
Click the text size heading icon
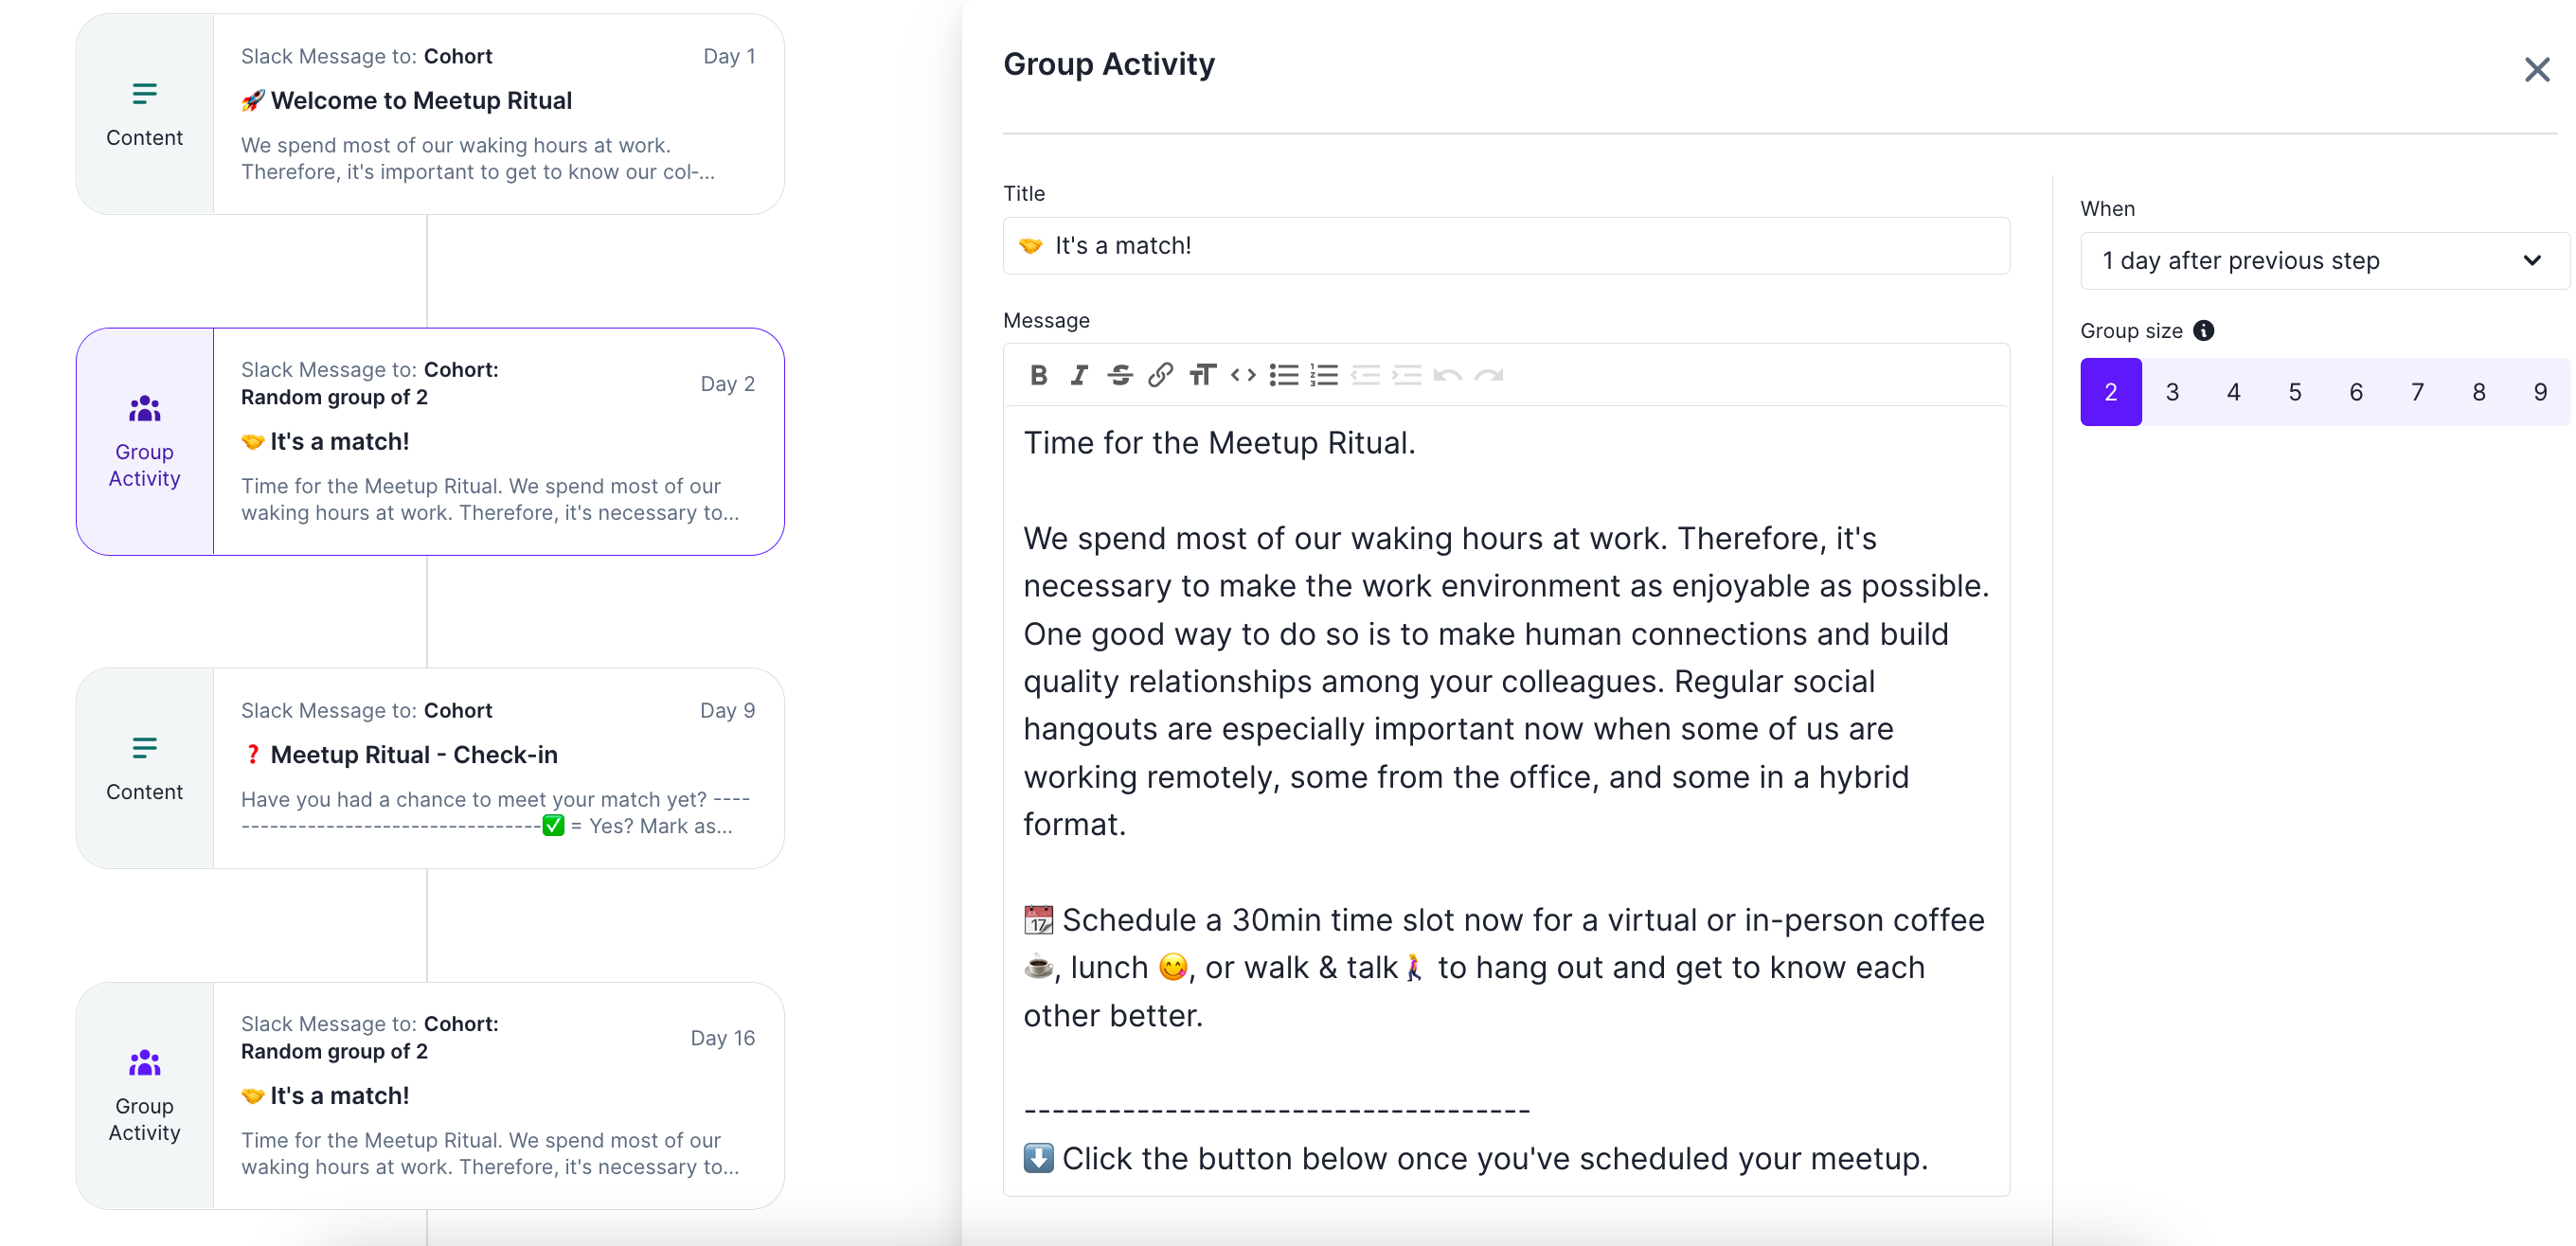[x=1201, y=375]
